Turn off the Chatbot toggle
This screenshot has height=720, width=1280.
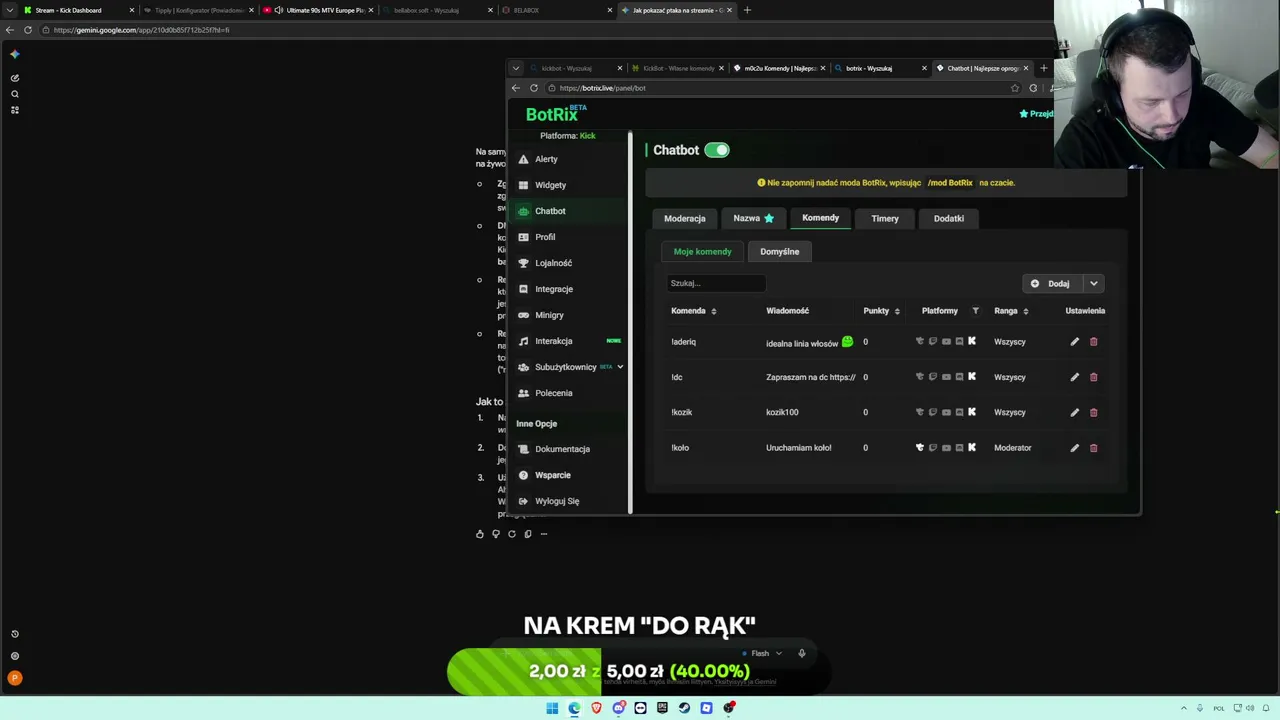click(x=717, y=150)
